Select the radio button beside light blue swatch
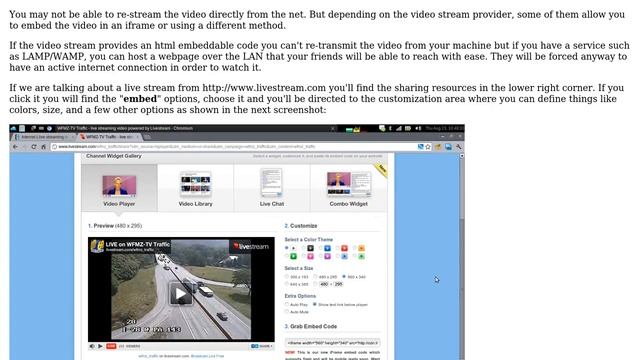Screen dimensions: 640x360 click(338, 256)
